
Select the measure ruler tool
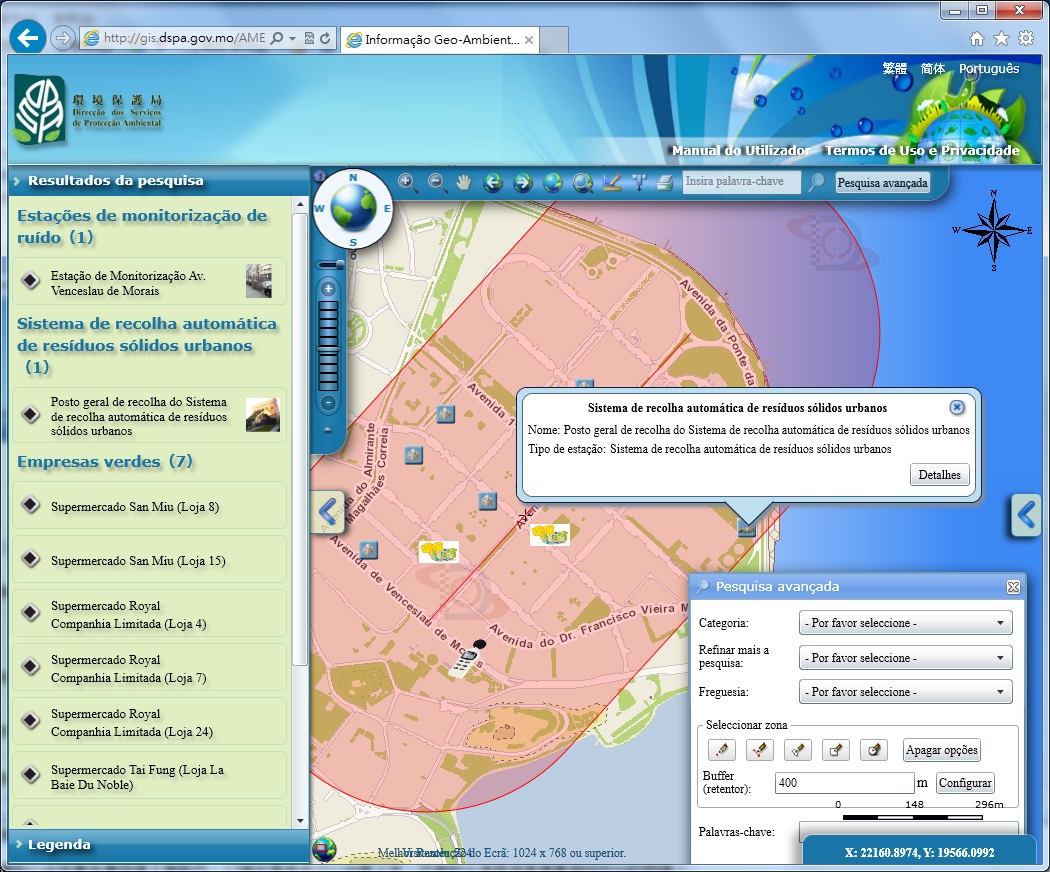coord(613,182)
